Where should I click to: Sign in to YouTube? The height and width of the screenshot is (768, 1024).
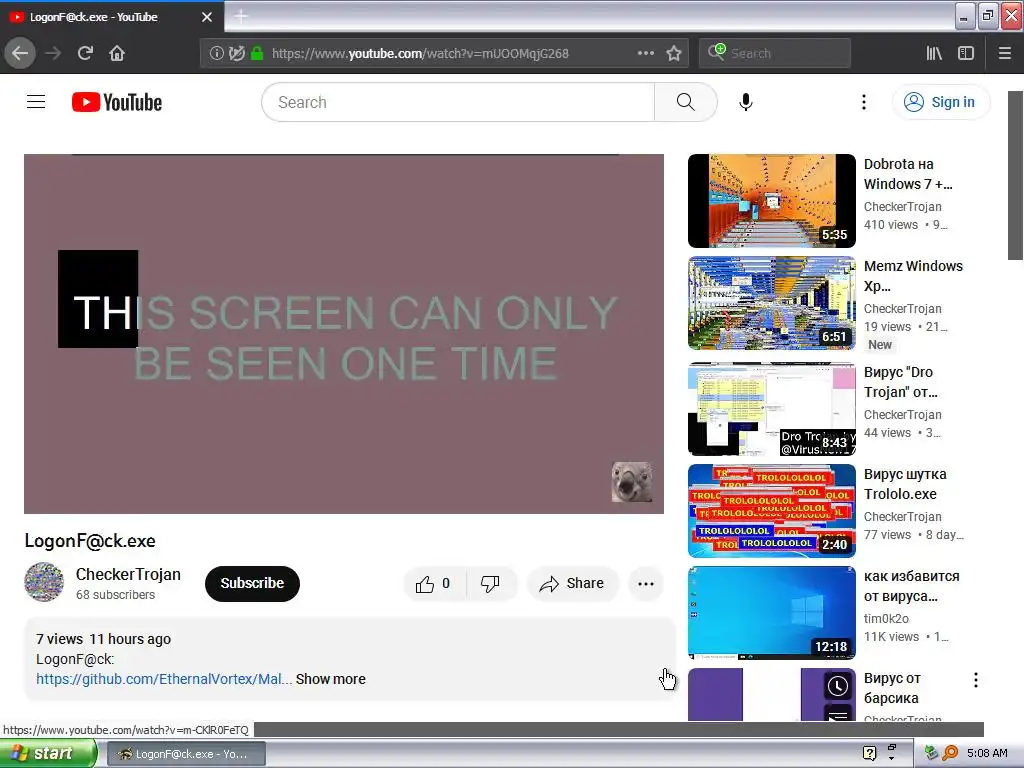tap(940, 102)
